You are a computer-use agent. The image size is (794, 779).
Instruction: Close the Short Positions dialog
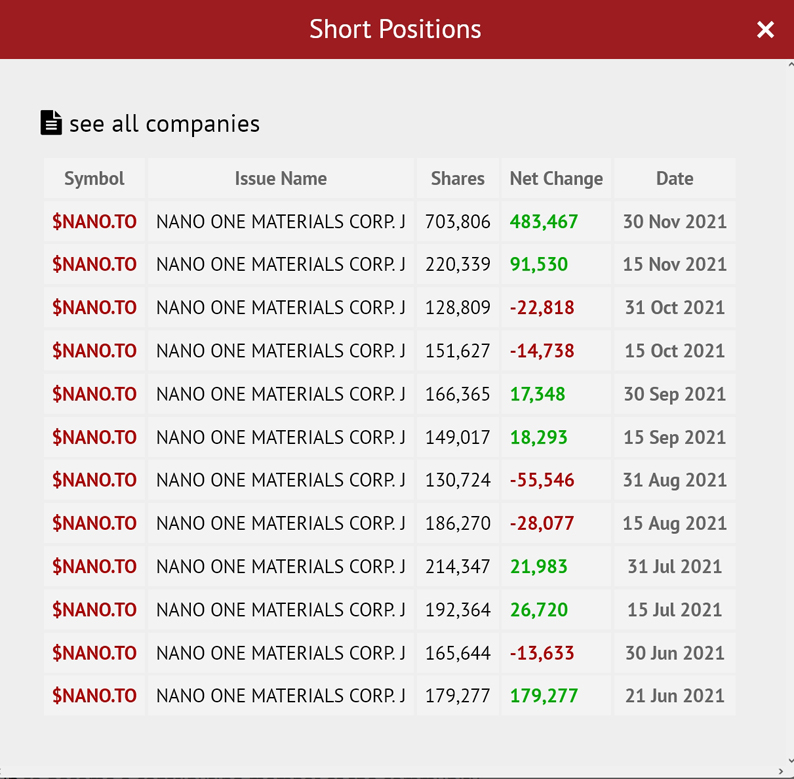pos(765,29)
